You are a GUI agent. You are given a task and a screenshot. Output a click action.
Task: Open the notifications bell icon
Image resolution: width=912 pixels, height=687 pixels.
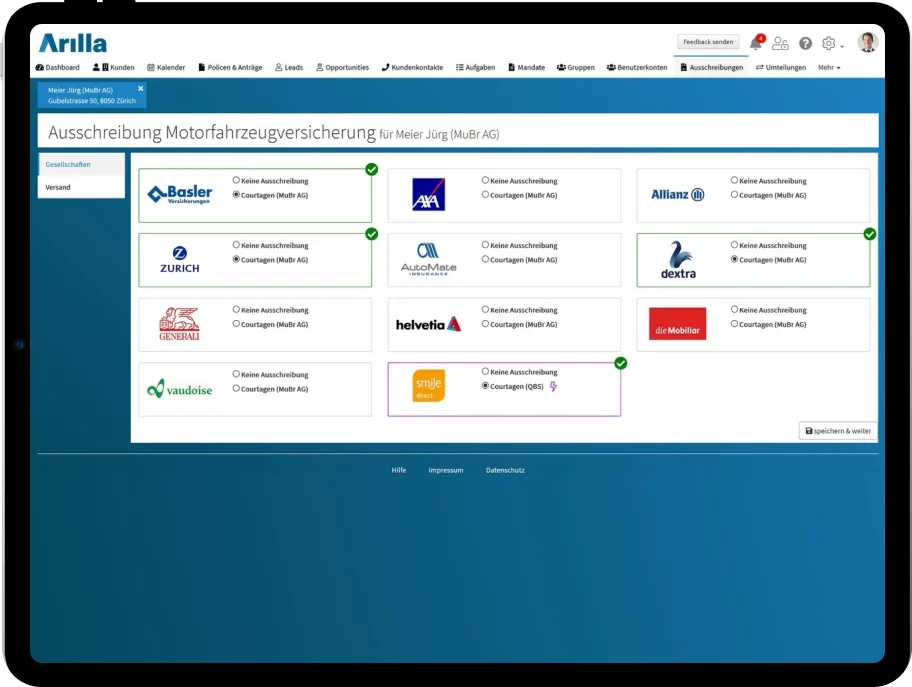coord(756,43)
